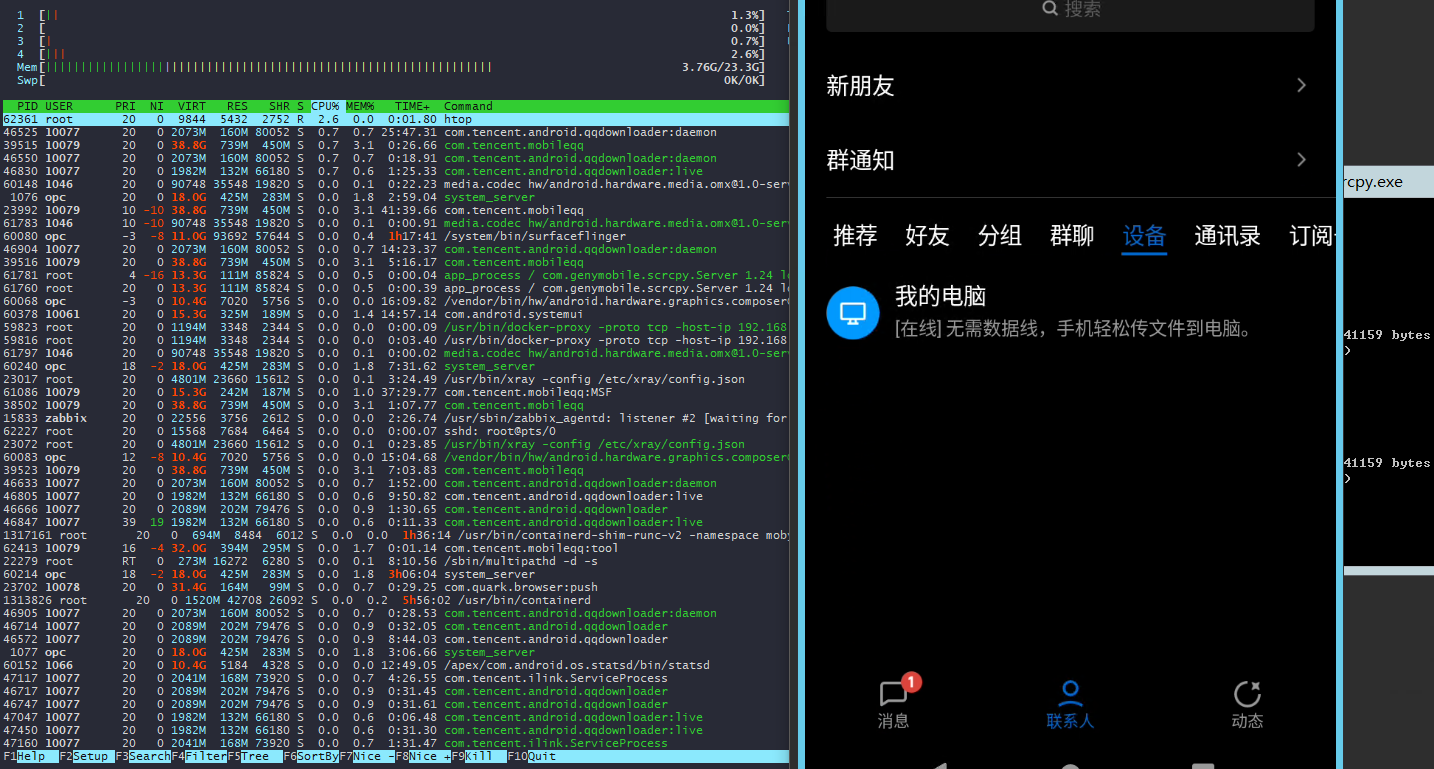Open the 推荐 tab
The image size is (1434, 769).
(855, 236)
